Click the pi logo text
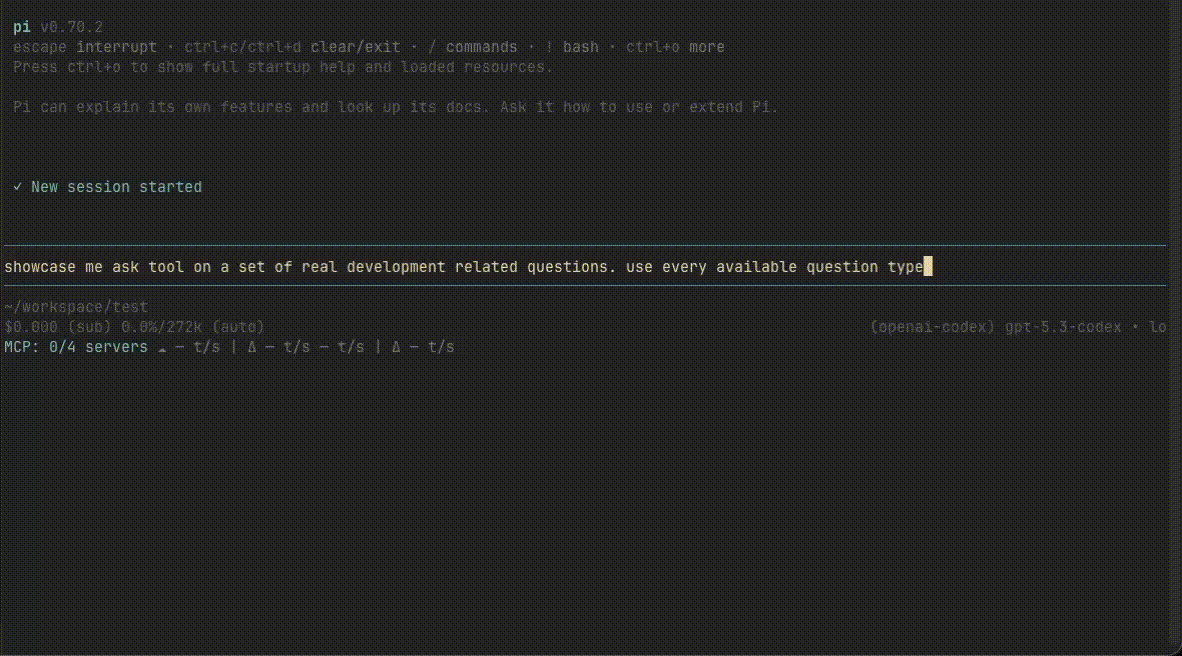 coord(22,27)
